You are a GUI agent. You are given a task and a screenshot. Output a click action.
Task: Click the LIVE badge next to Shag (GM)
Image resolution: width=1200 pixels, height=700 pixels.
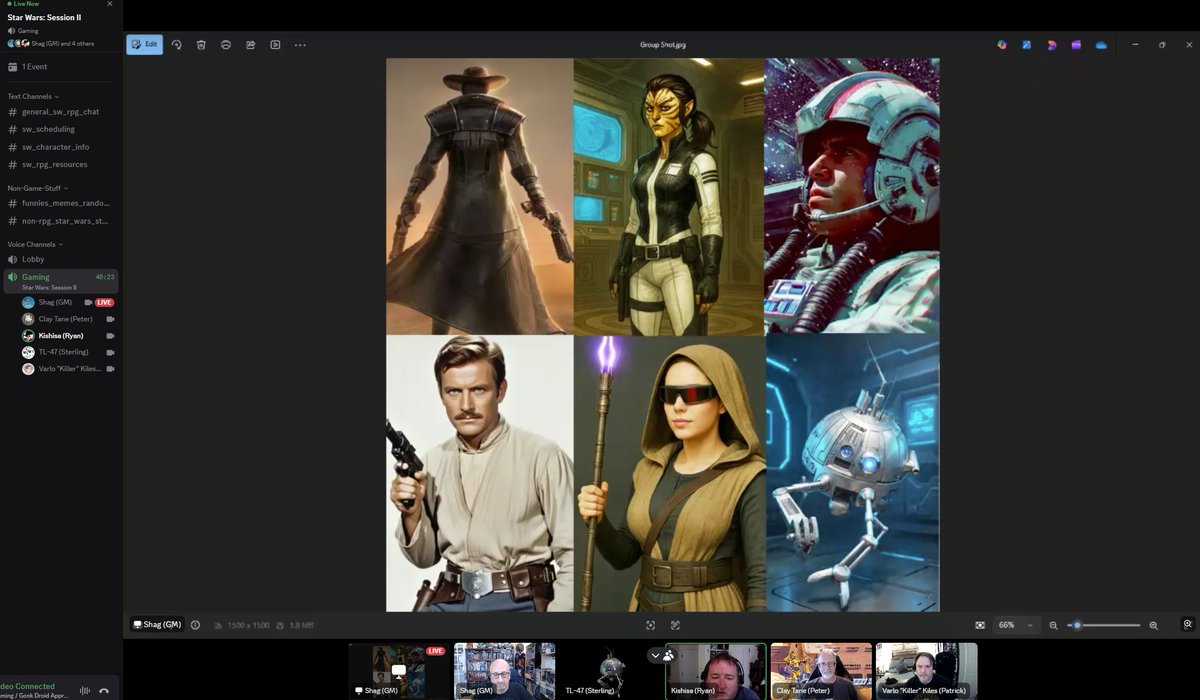[104, 302]
